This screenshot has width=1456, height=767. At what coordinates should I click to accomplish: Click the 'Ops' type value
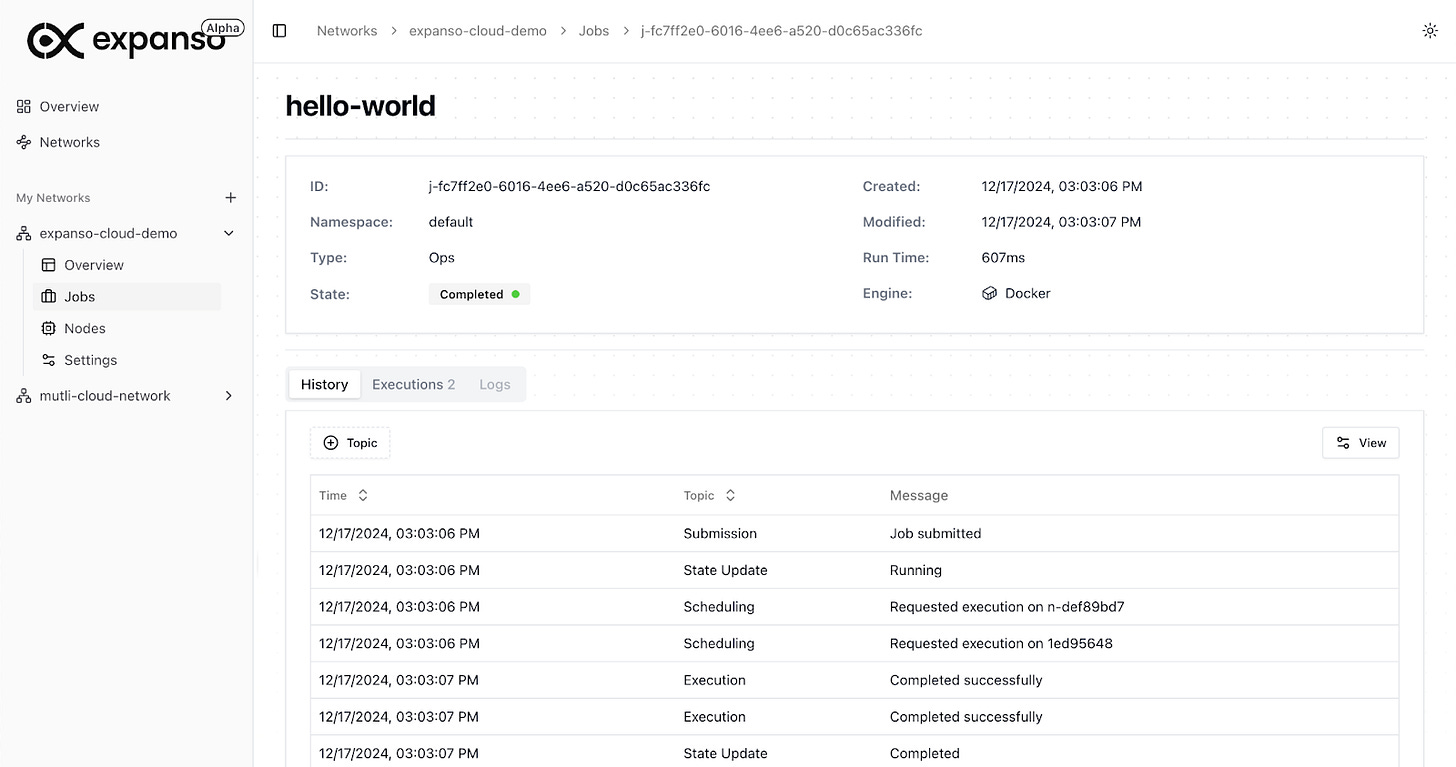442,257
